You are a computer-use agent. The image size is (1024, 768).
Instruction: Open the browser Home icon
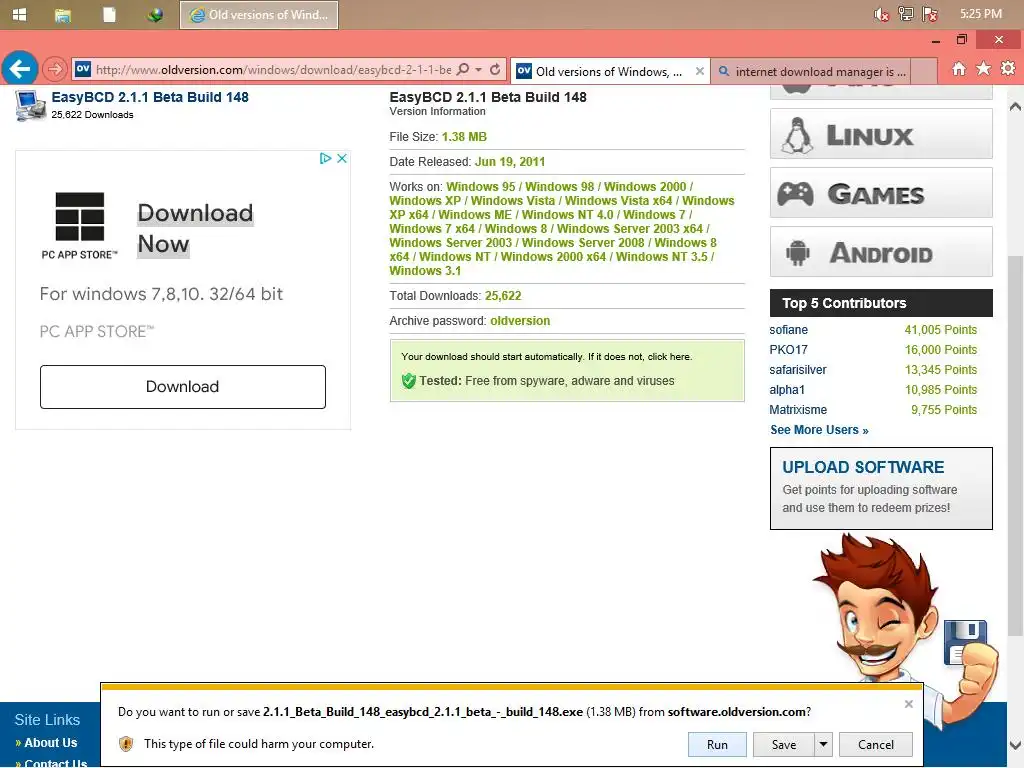[x=959, y=69]
